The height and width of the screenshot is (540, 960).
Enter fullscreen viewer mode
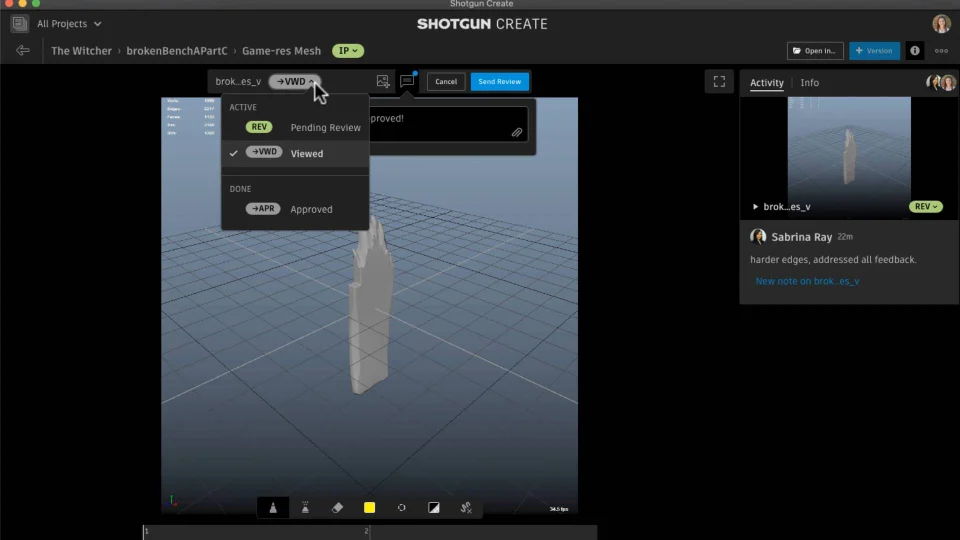click(x=719, y=81)
